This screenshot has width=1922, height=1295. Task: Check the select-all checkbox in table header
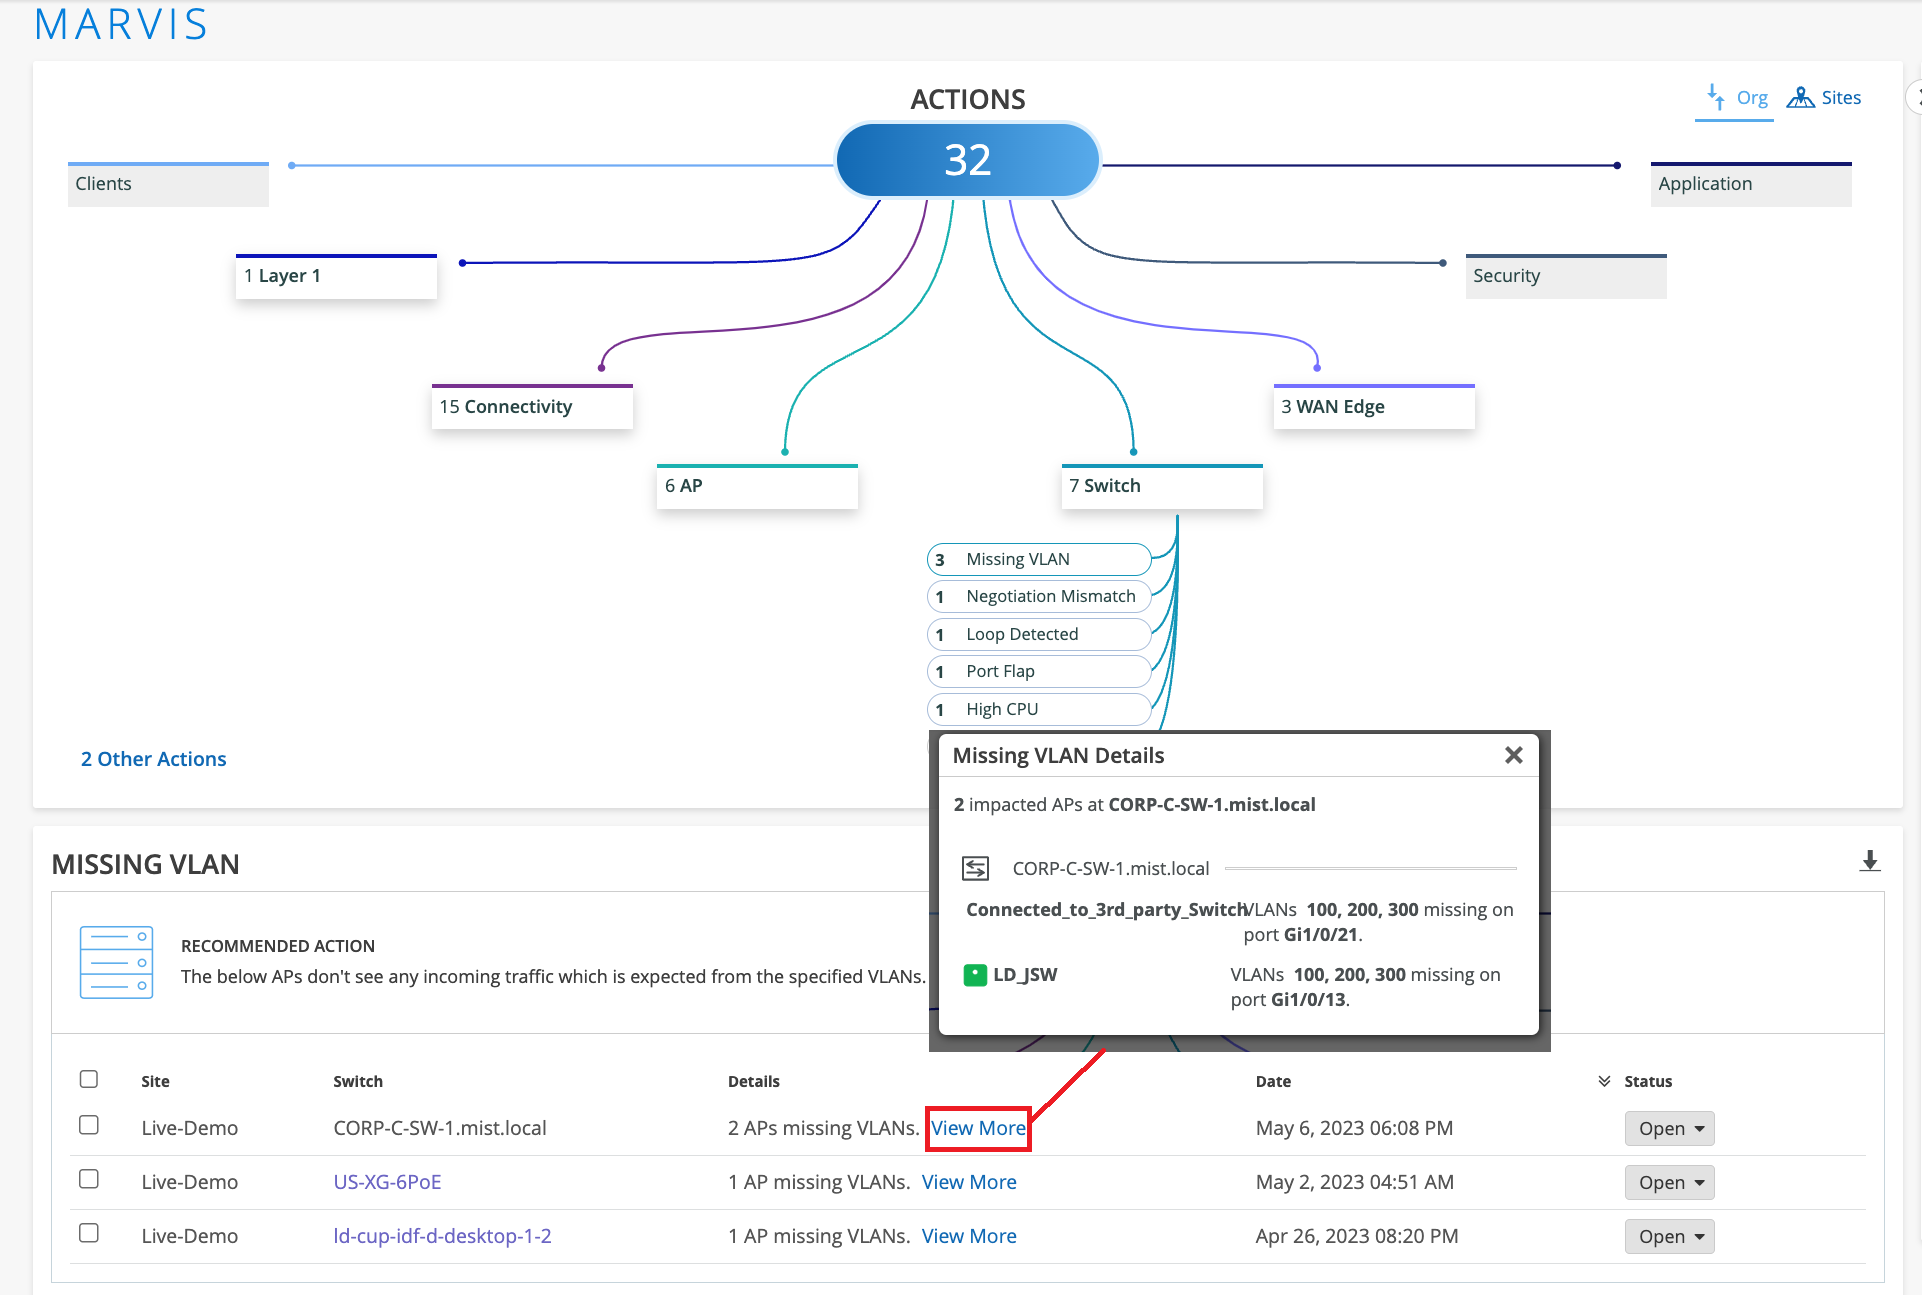pyautogui.click(x=89, y=1079)
